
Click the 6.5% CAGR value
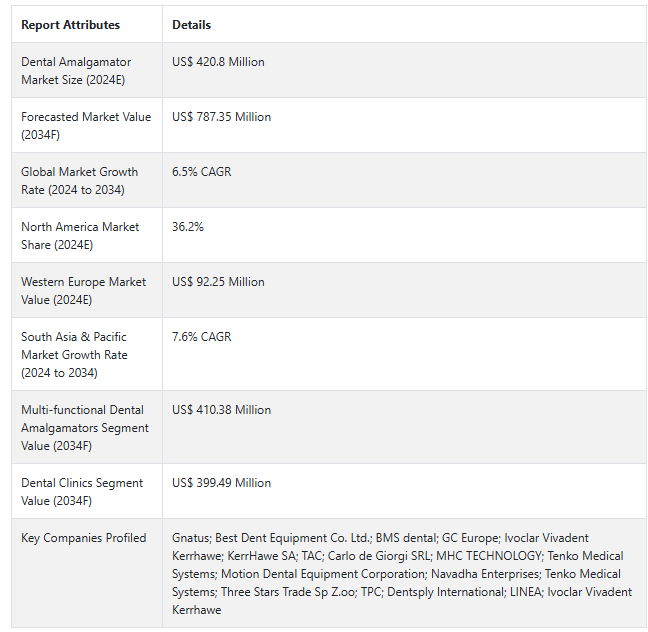[201, 172]
